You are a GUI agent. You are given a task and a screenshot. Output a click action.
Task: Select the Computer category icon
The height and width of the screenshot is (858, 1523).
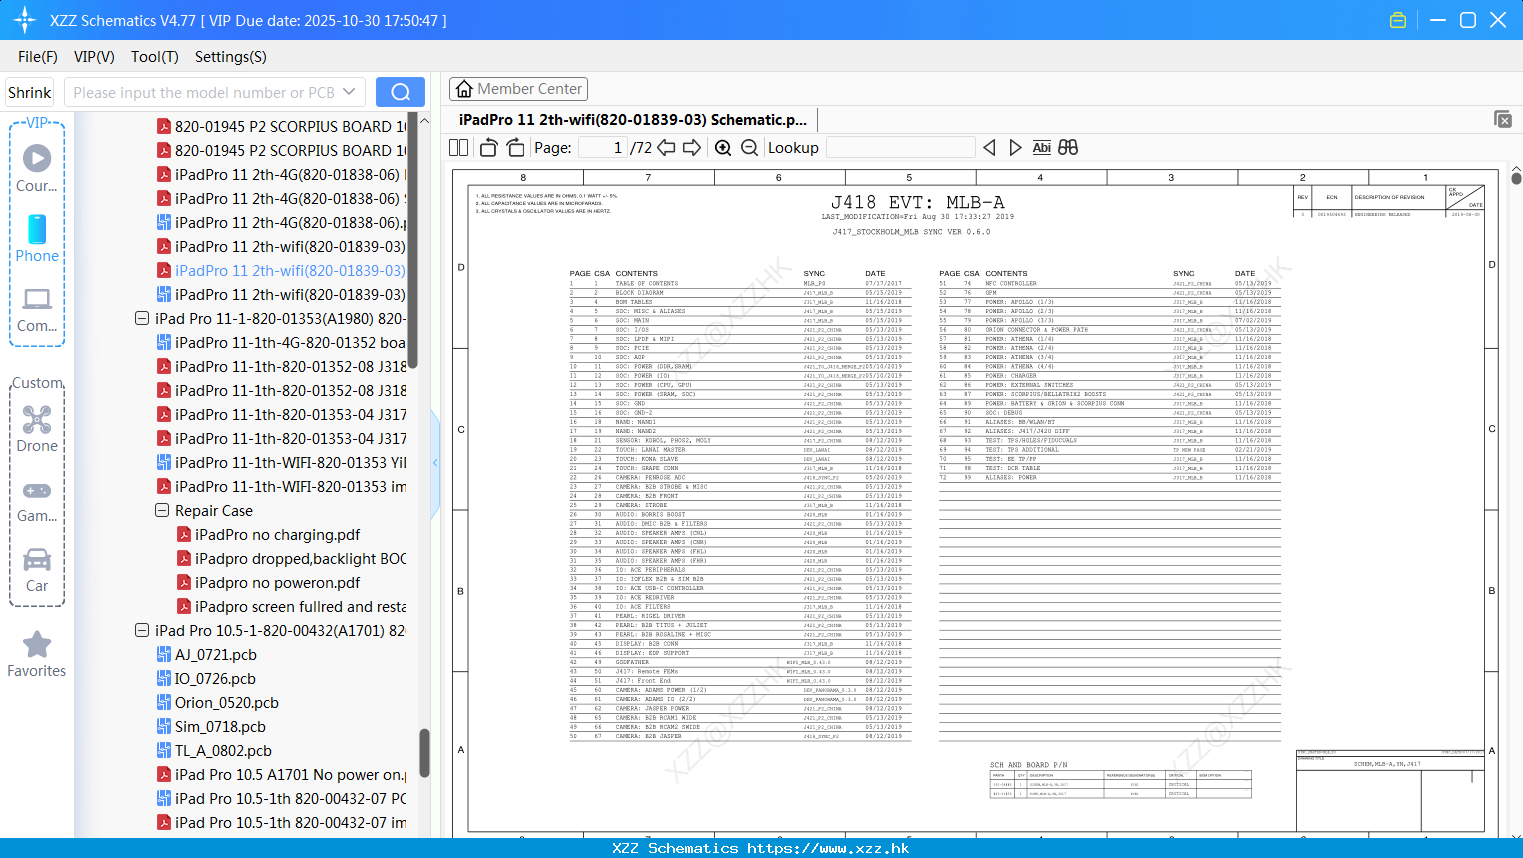[x=37, y=309]
